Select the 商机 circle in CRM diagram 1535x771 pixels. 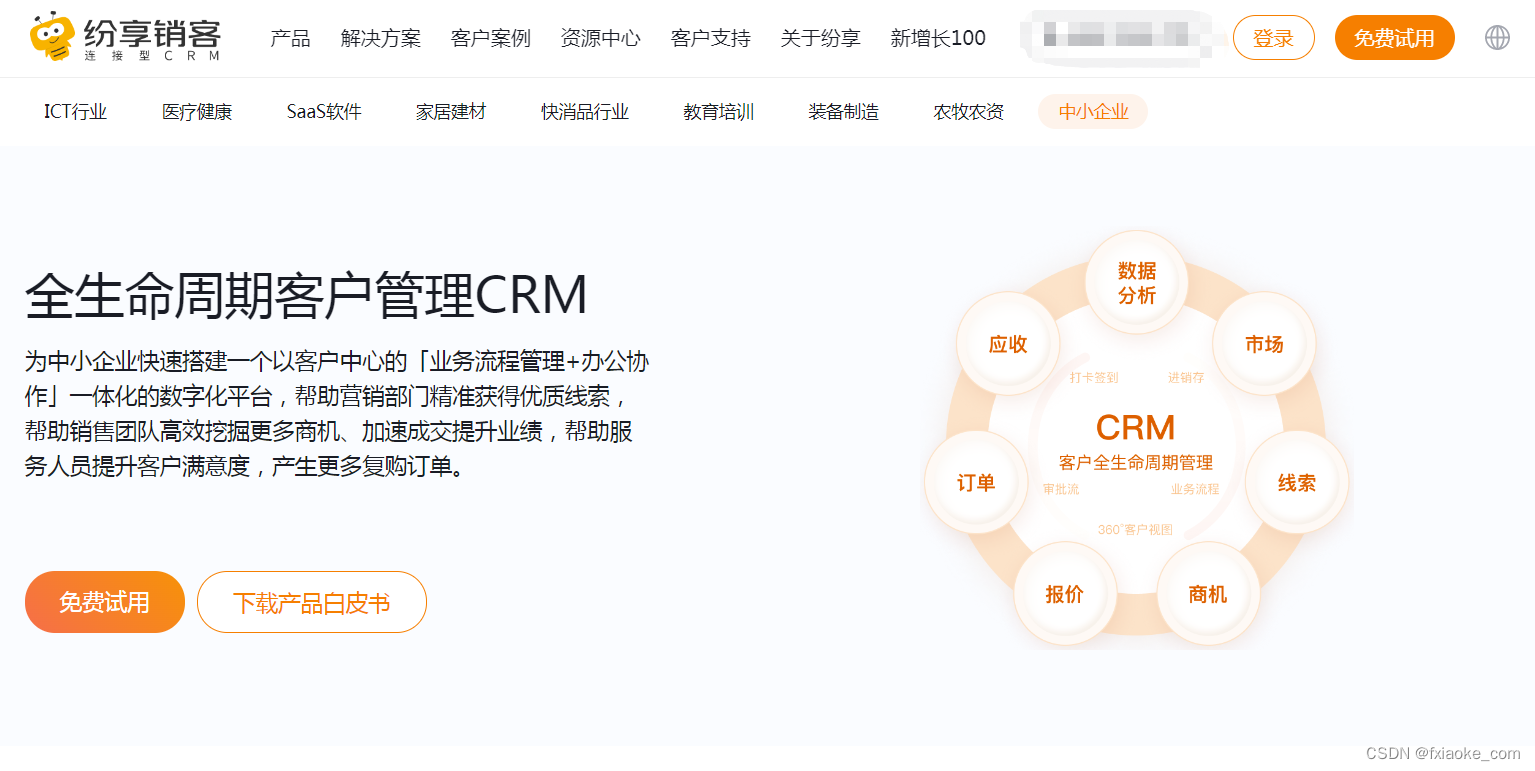pyautogui.click(x=1208, y=594)
